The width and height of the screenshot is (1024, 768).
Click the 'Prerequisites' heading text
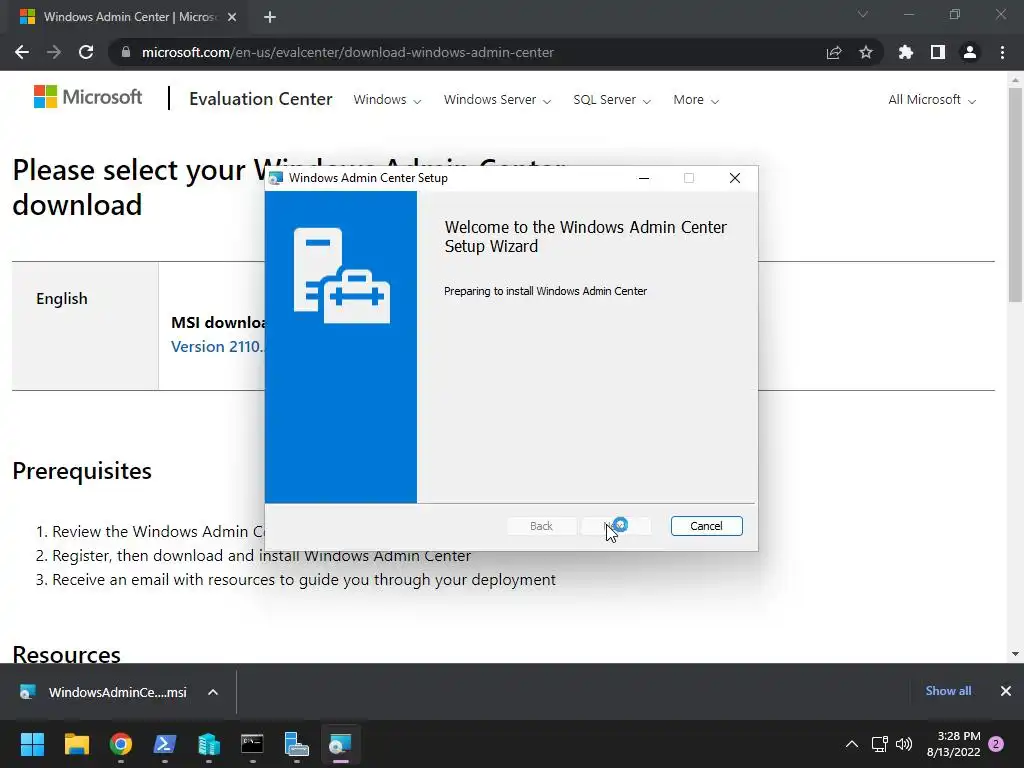click(82, 471)
